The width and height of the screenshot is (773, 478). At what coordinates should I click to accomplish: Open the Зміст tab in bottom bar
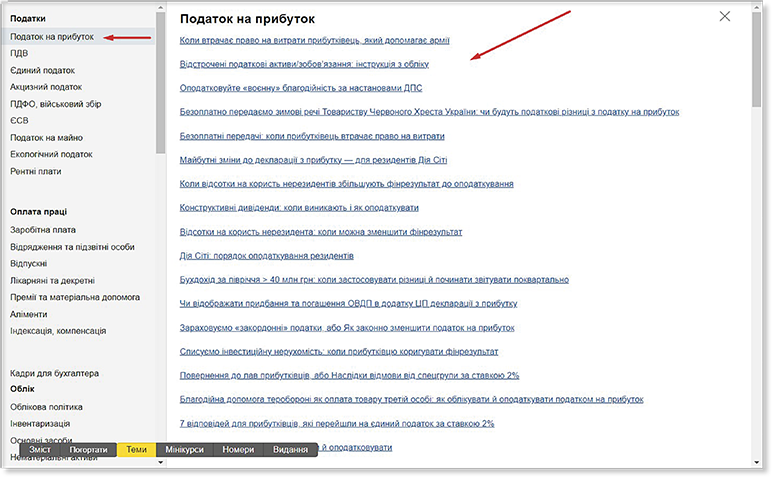point(40,450)
